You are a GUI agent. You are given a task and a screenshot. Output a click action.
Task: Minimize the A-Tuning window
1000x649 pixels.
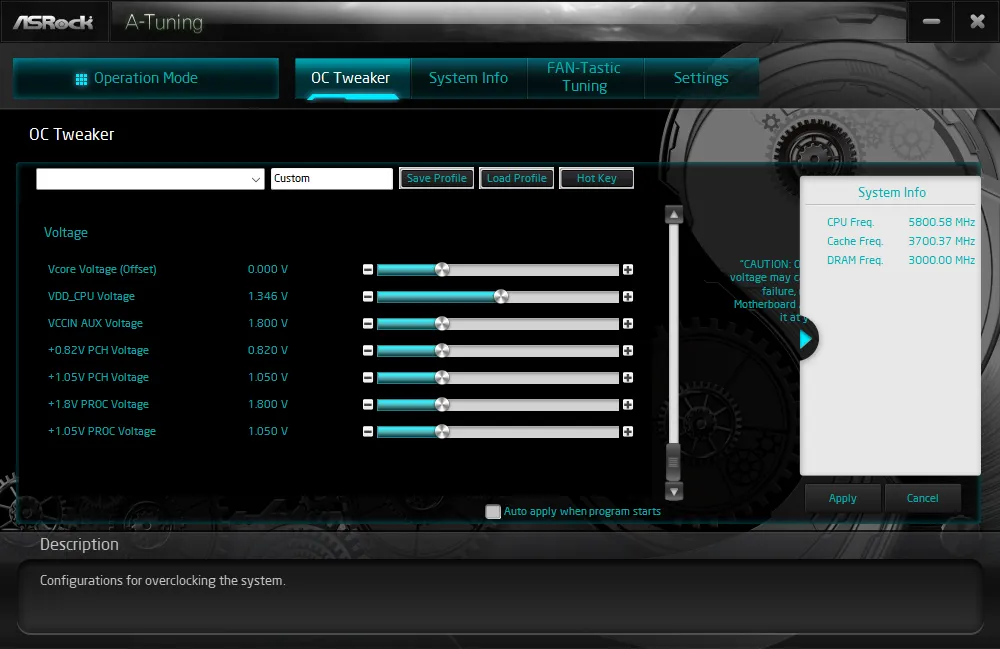click(931, 22)
